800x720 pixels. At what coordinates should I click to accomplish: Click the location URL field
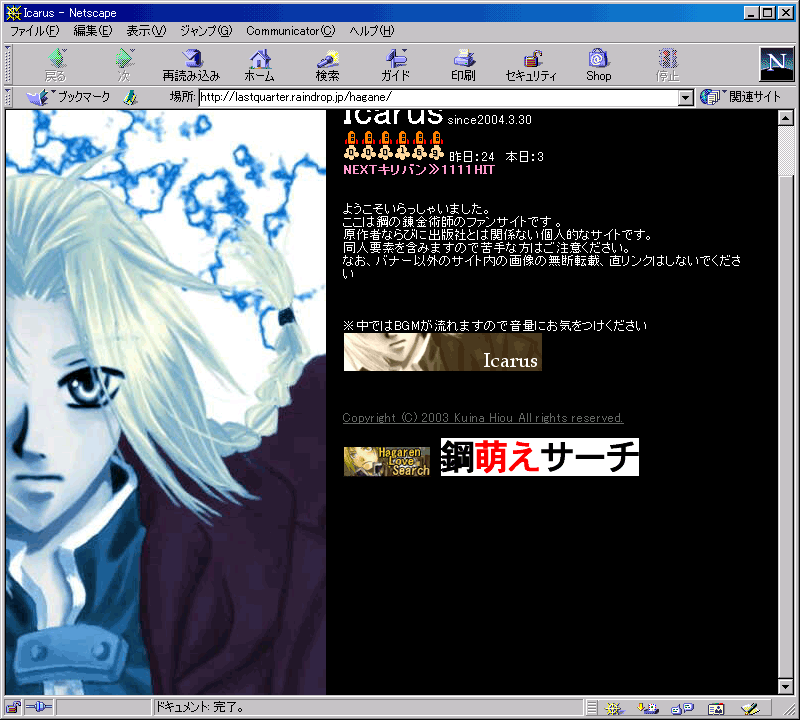439,97
